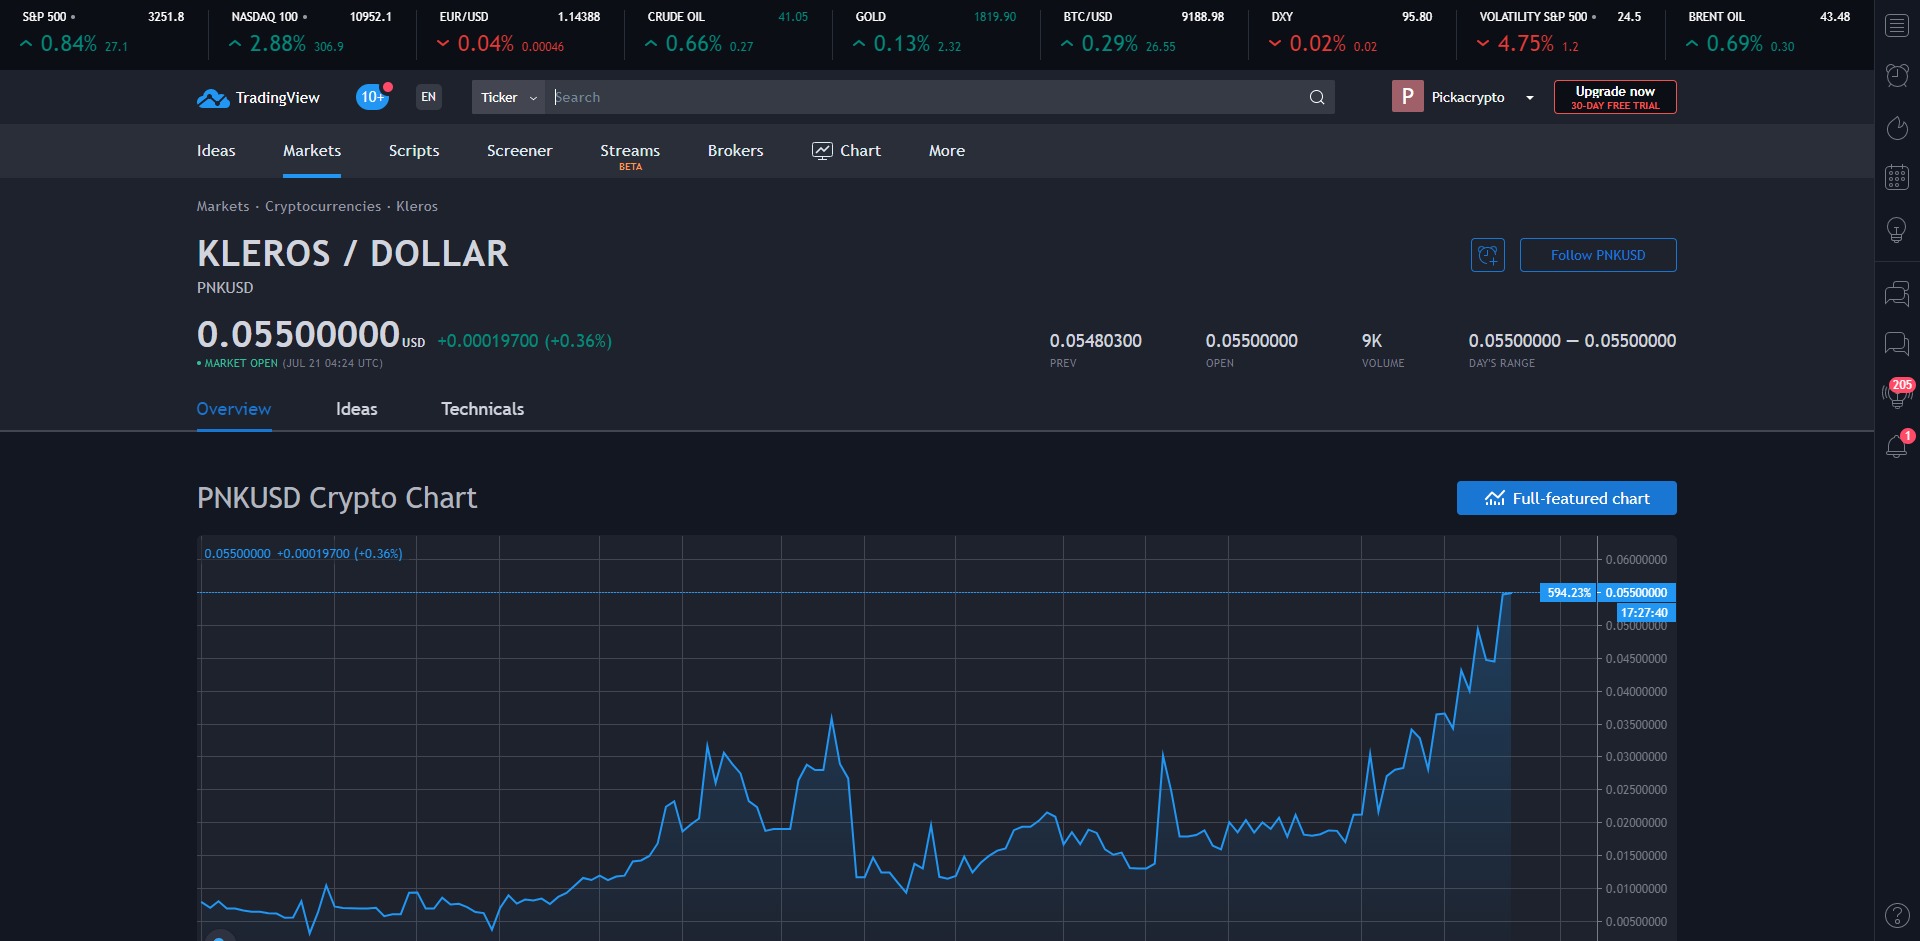Click the VOLATILITY S&P 500 ticker item
Viewport: 1920px width, 941px height.
click(1559, 31)
